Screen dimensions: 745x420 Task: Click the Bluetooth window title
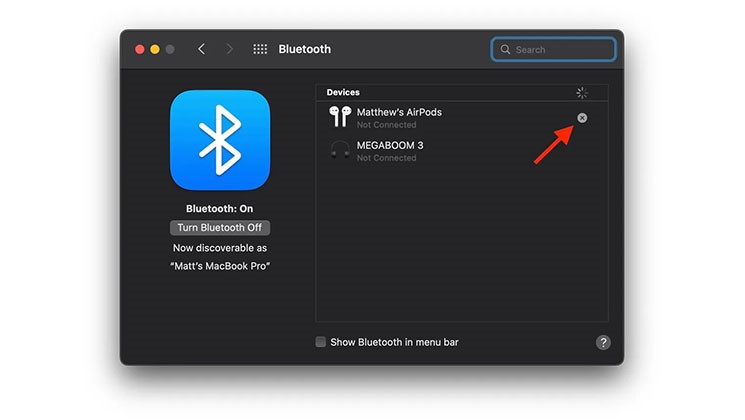tap(305, 49)
